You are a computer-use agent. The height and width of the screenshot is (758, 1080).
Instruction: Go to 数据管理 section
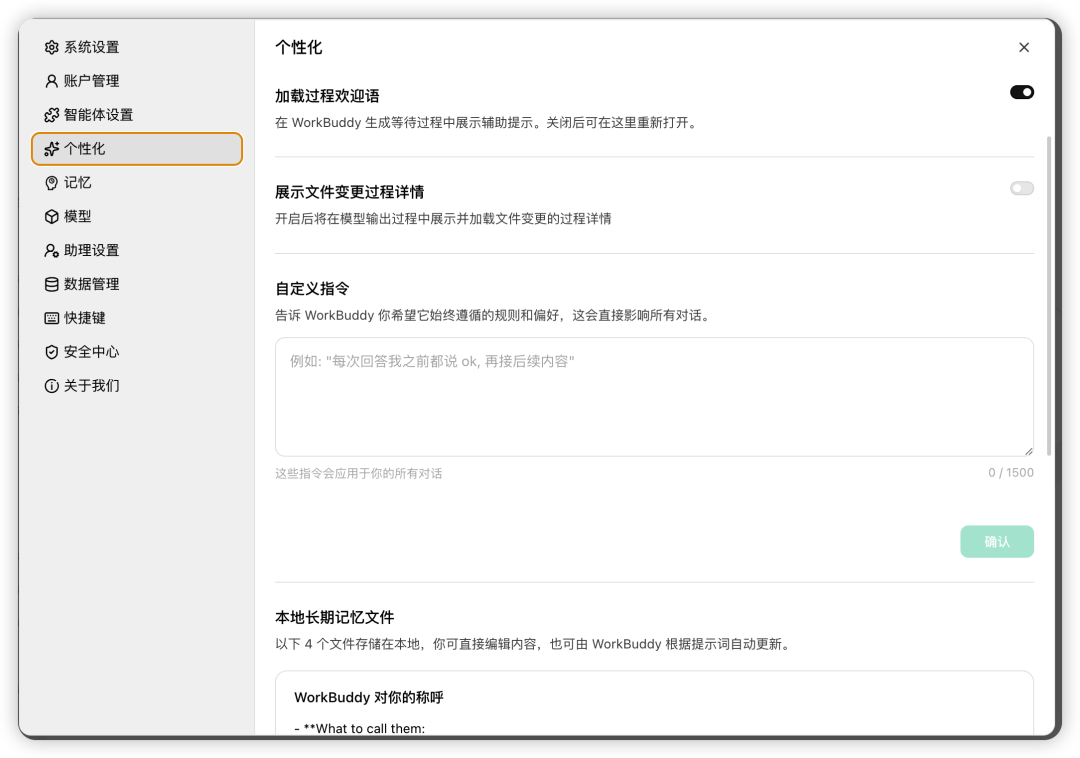coord(137,284)
